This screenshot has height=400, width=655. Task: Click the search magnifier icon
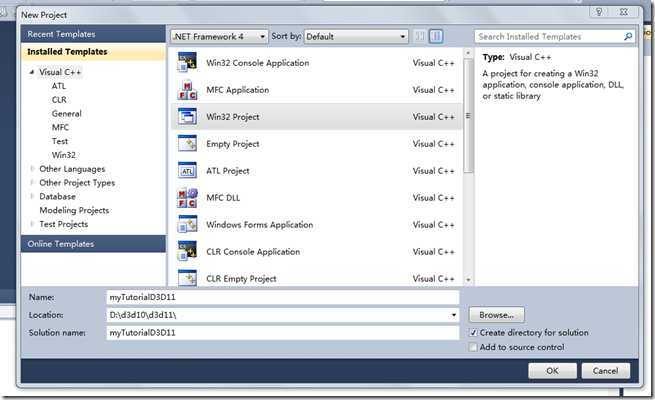[628, 36]
